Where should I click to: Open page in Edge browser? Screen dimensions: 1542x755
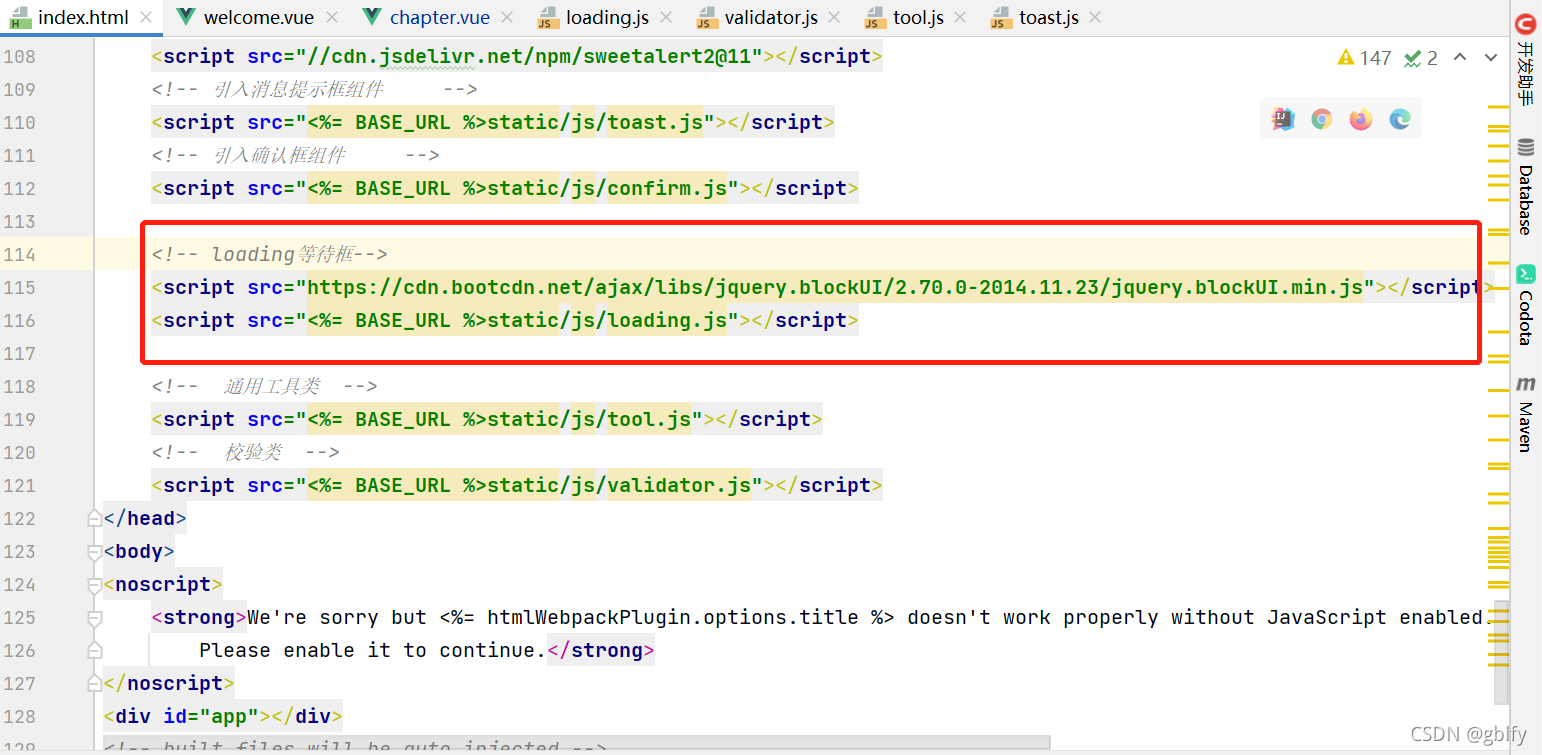coord(1400,119)
